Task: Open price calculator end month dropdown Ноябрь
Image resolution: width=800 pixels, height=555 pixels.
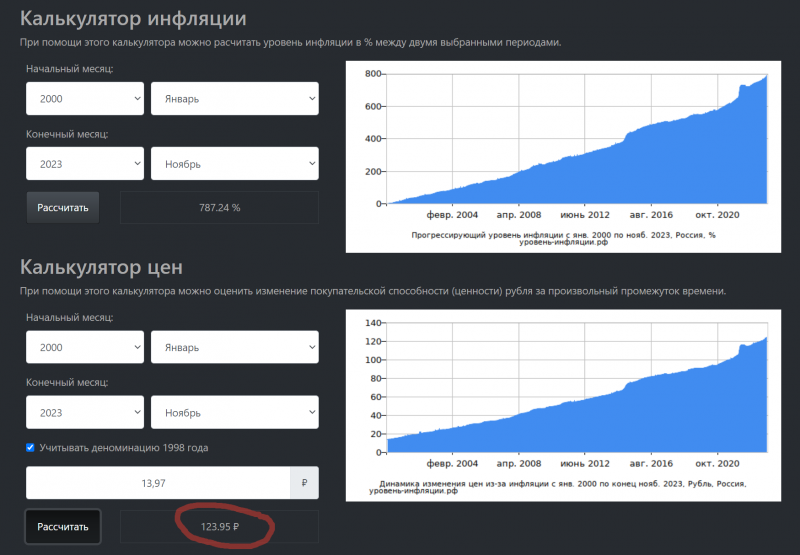Action: (235, 412)
